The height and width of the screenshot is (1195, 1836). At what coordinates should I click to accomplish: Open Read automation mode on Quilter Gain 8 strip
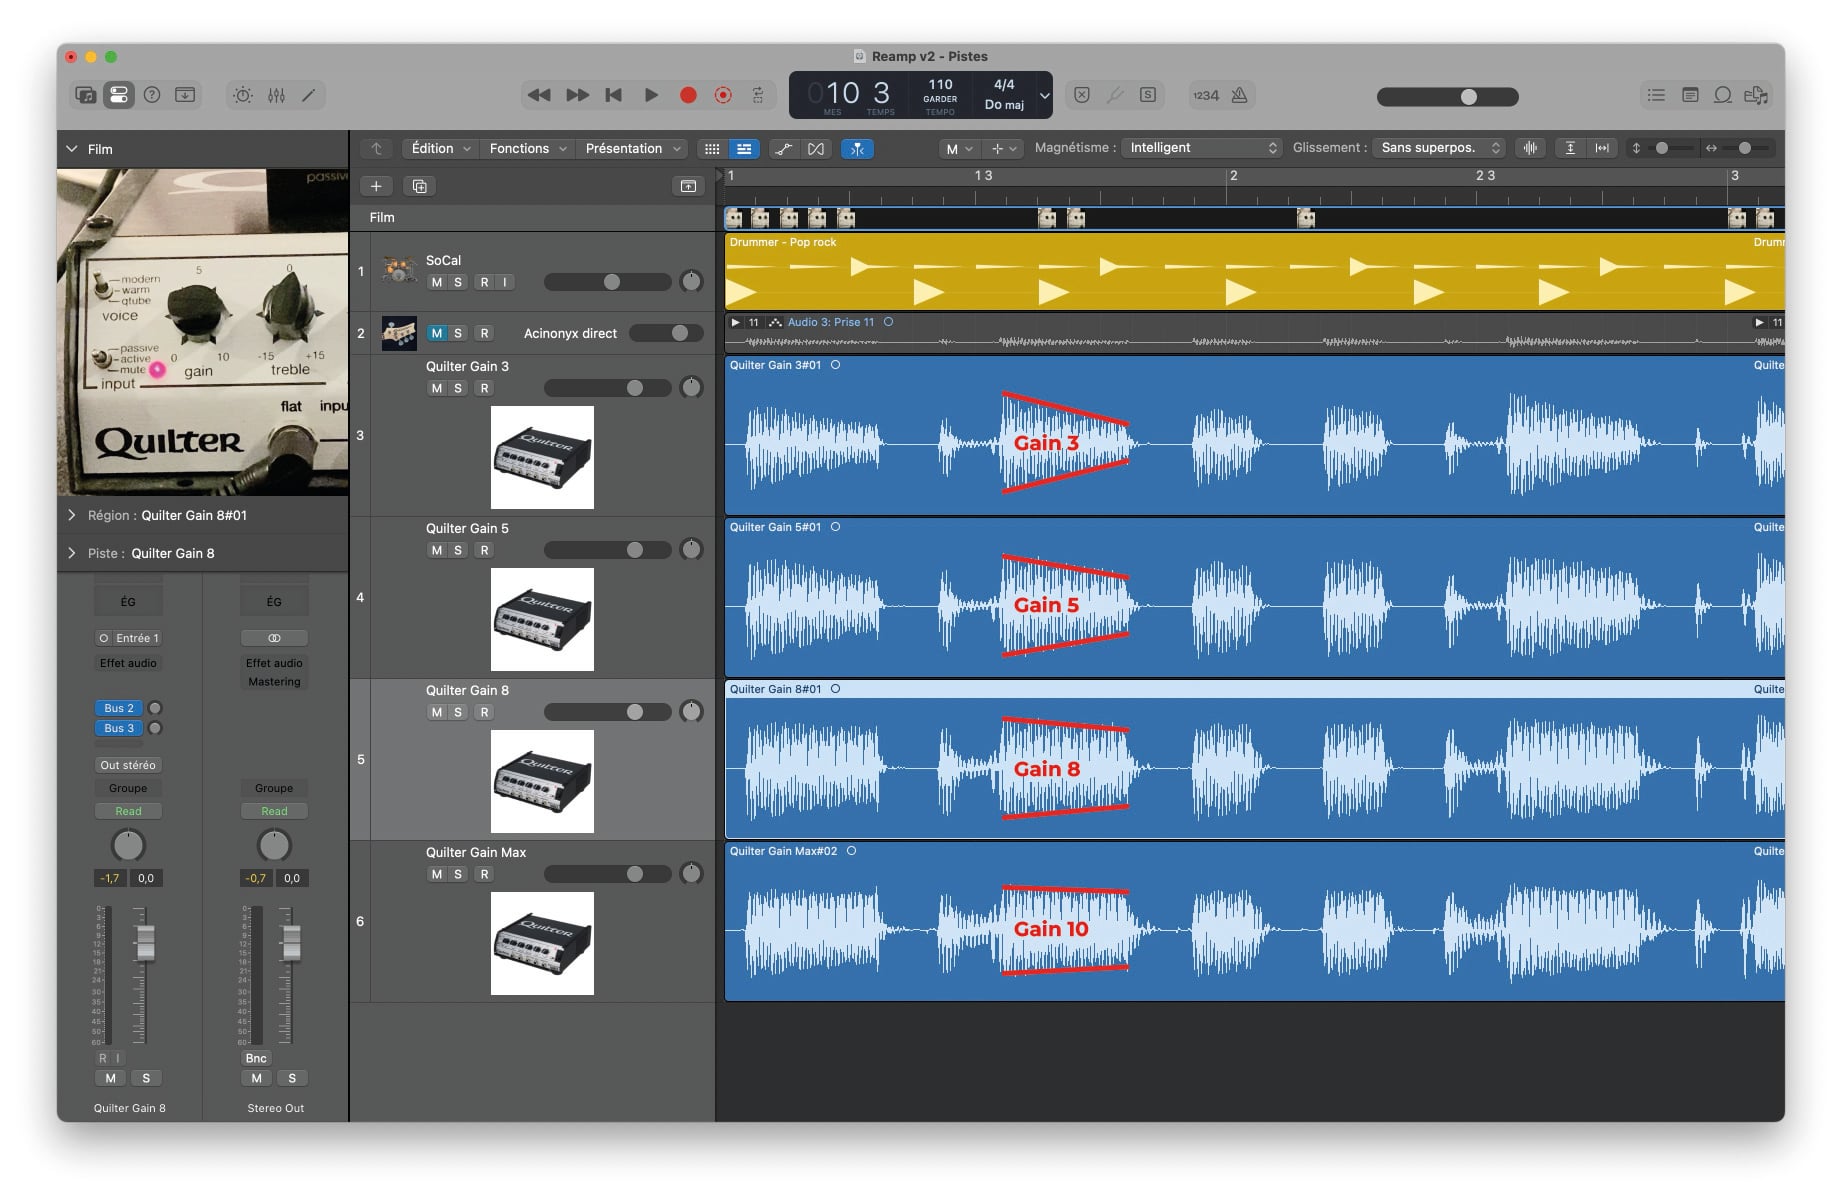pos(128,811)
